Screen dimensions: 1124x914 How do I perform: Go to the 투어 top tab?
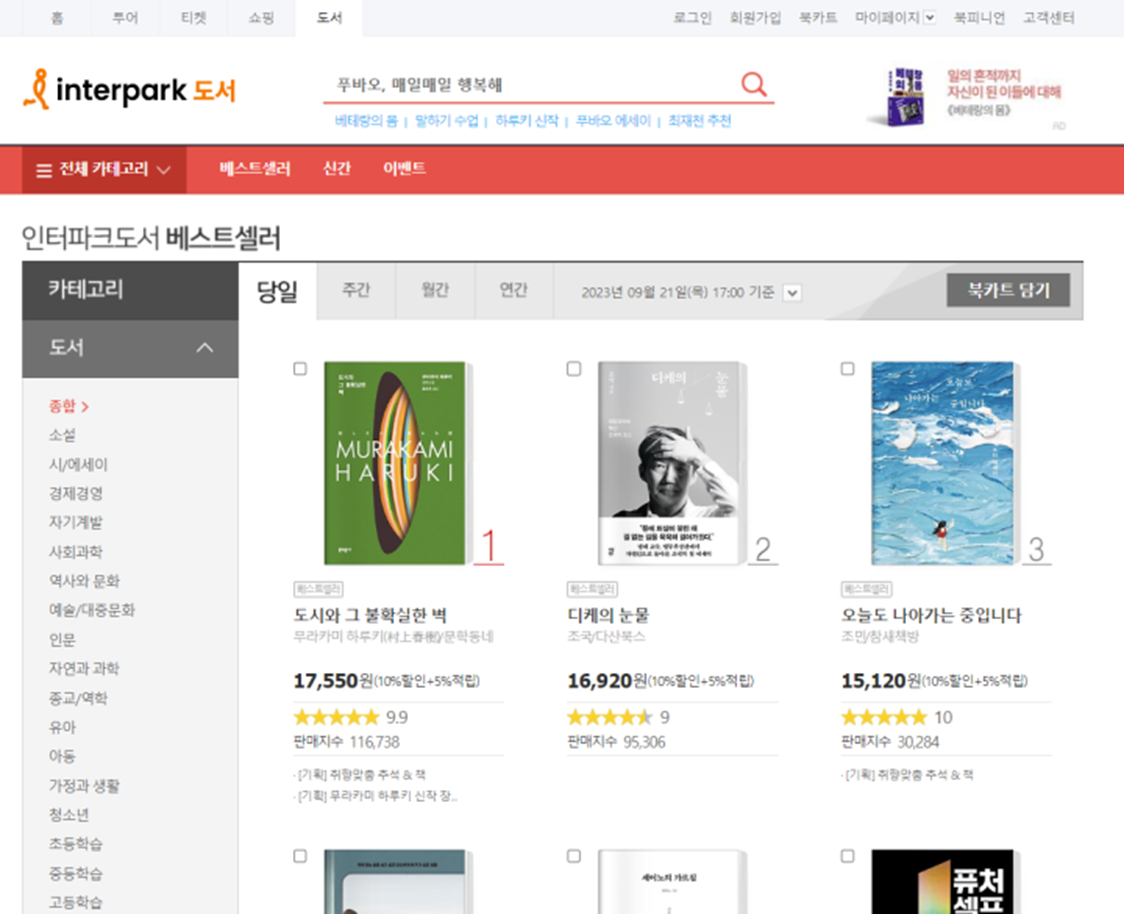coord(125,18)
